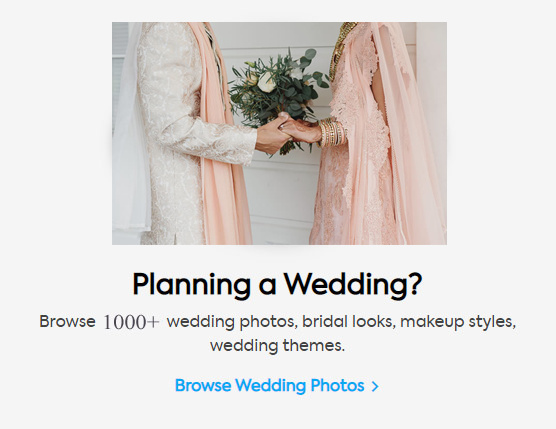Click the couple's clasped hands in the image
The width and height of the screenshot is (556, 429).
(289, 133)
